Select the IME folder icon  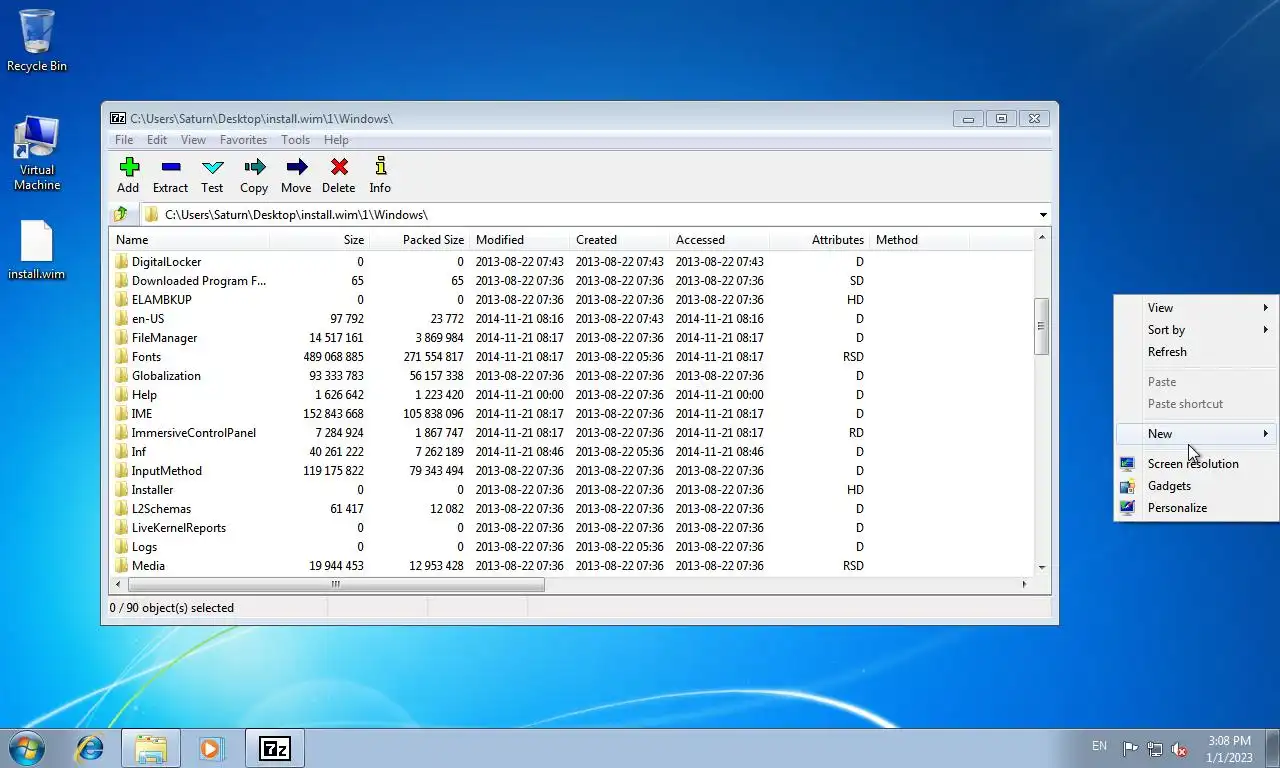click(121, 414)
